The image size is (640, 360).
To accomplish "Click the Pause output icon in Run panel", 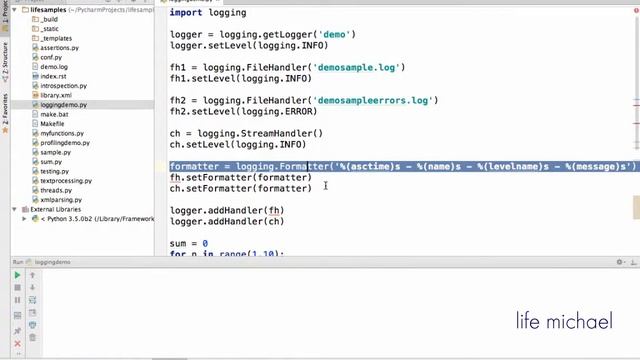I will (x=17, y=300).
